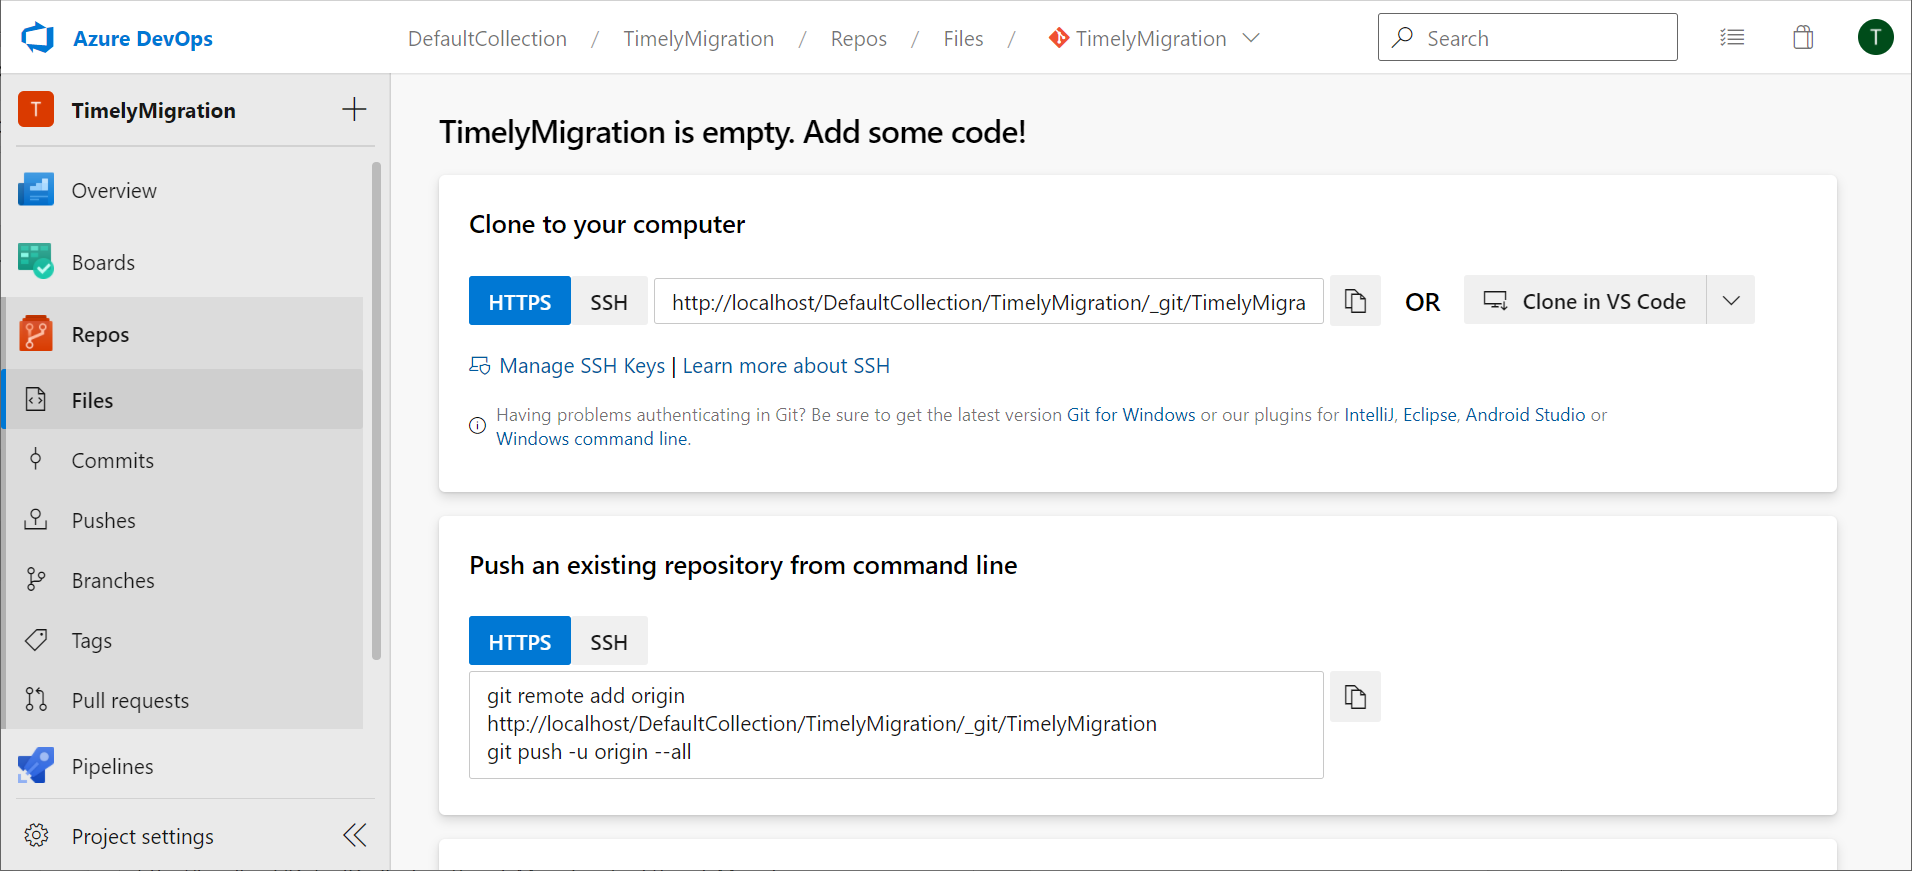The height and width of the screenshot is (871, 1912).
Task: Click the search magnifier icon
Action: [x=1402, y=37]
